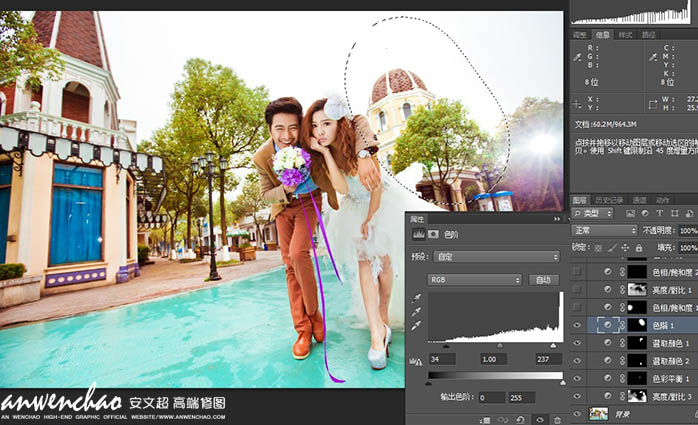Filter layers by pixel layer icon
Screen dimensions: 698x425
tap(630, 214)
